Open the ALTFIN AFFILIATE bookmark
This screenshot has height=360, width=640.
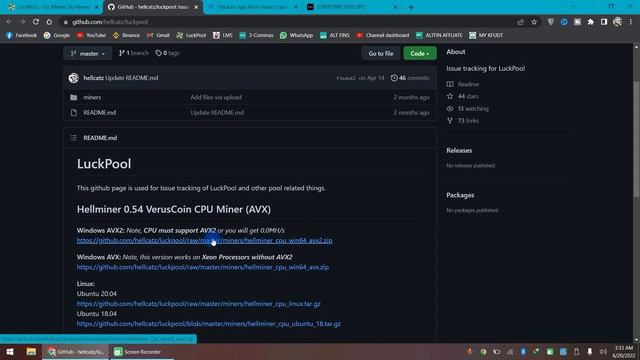point(439,36)
